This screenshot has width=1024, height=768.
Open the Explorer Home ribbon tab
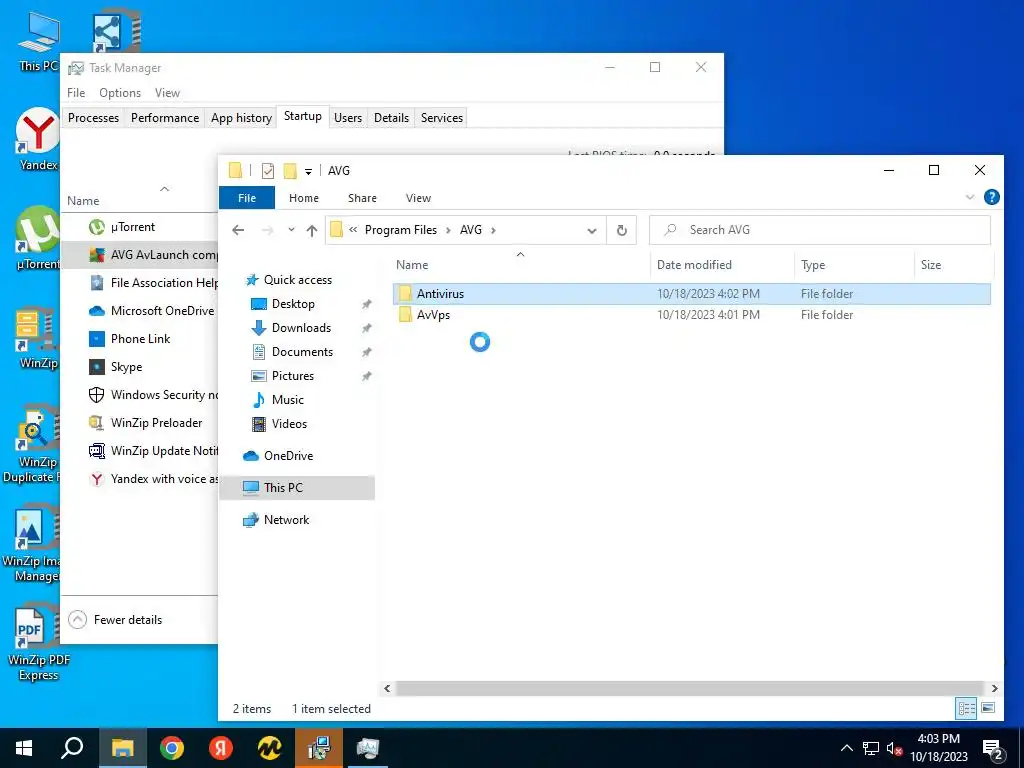pos(304,198)
